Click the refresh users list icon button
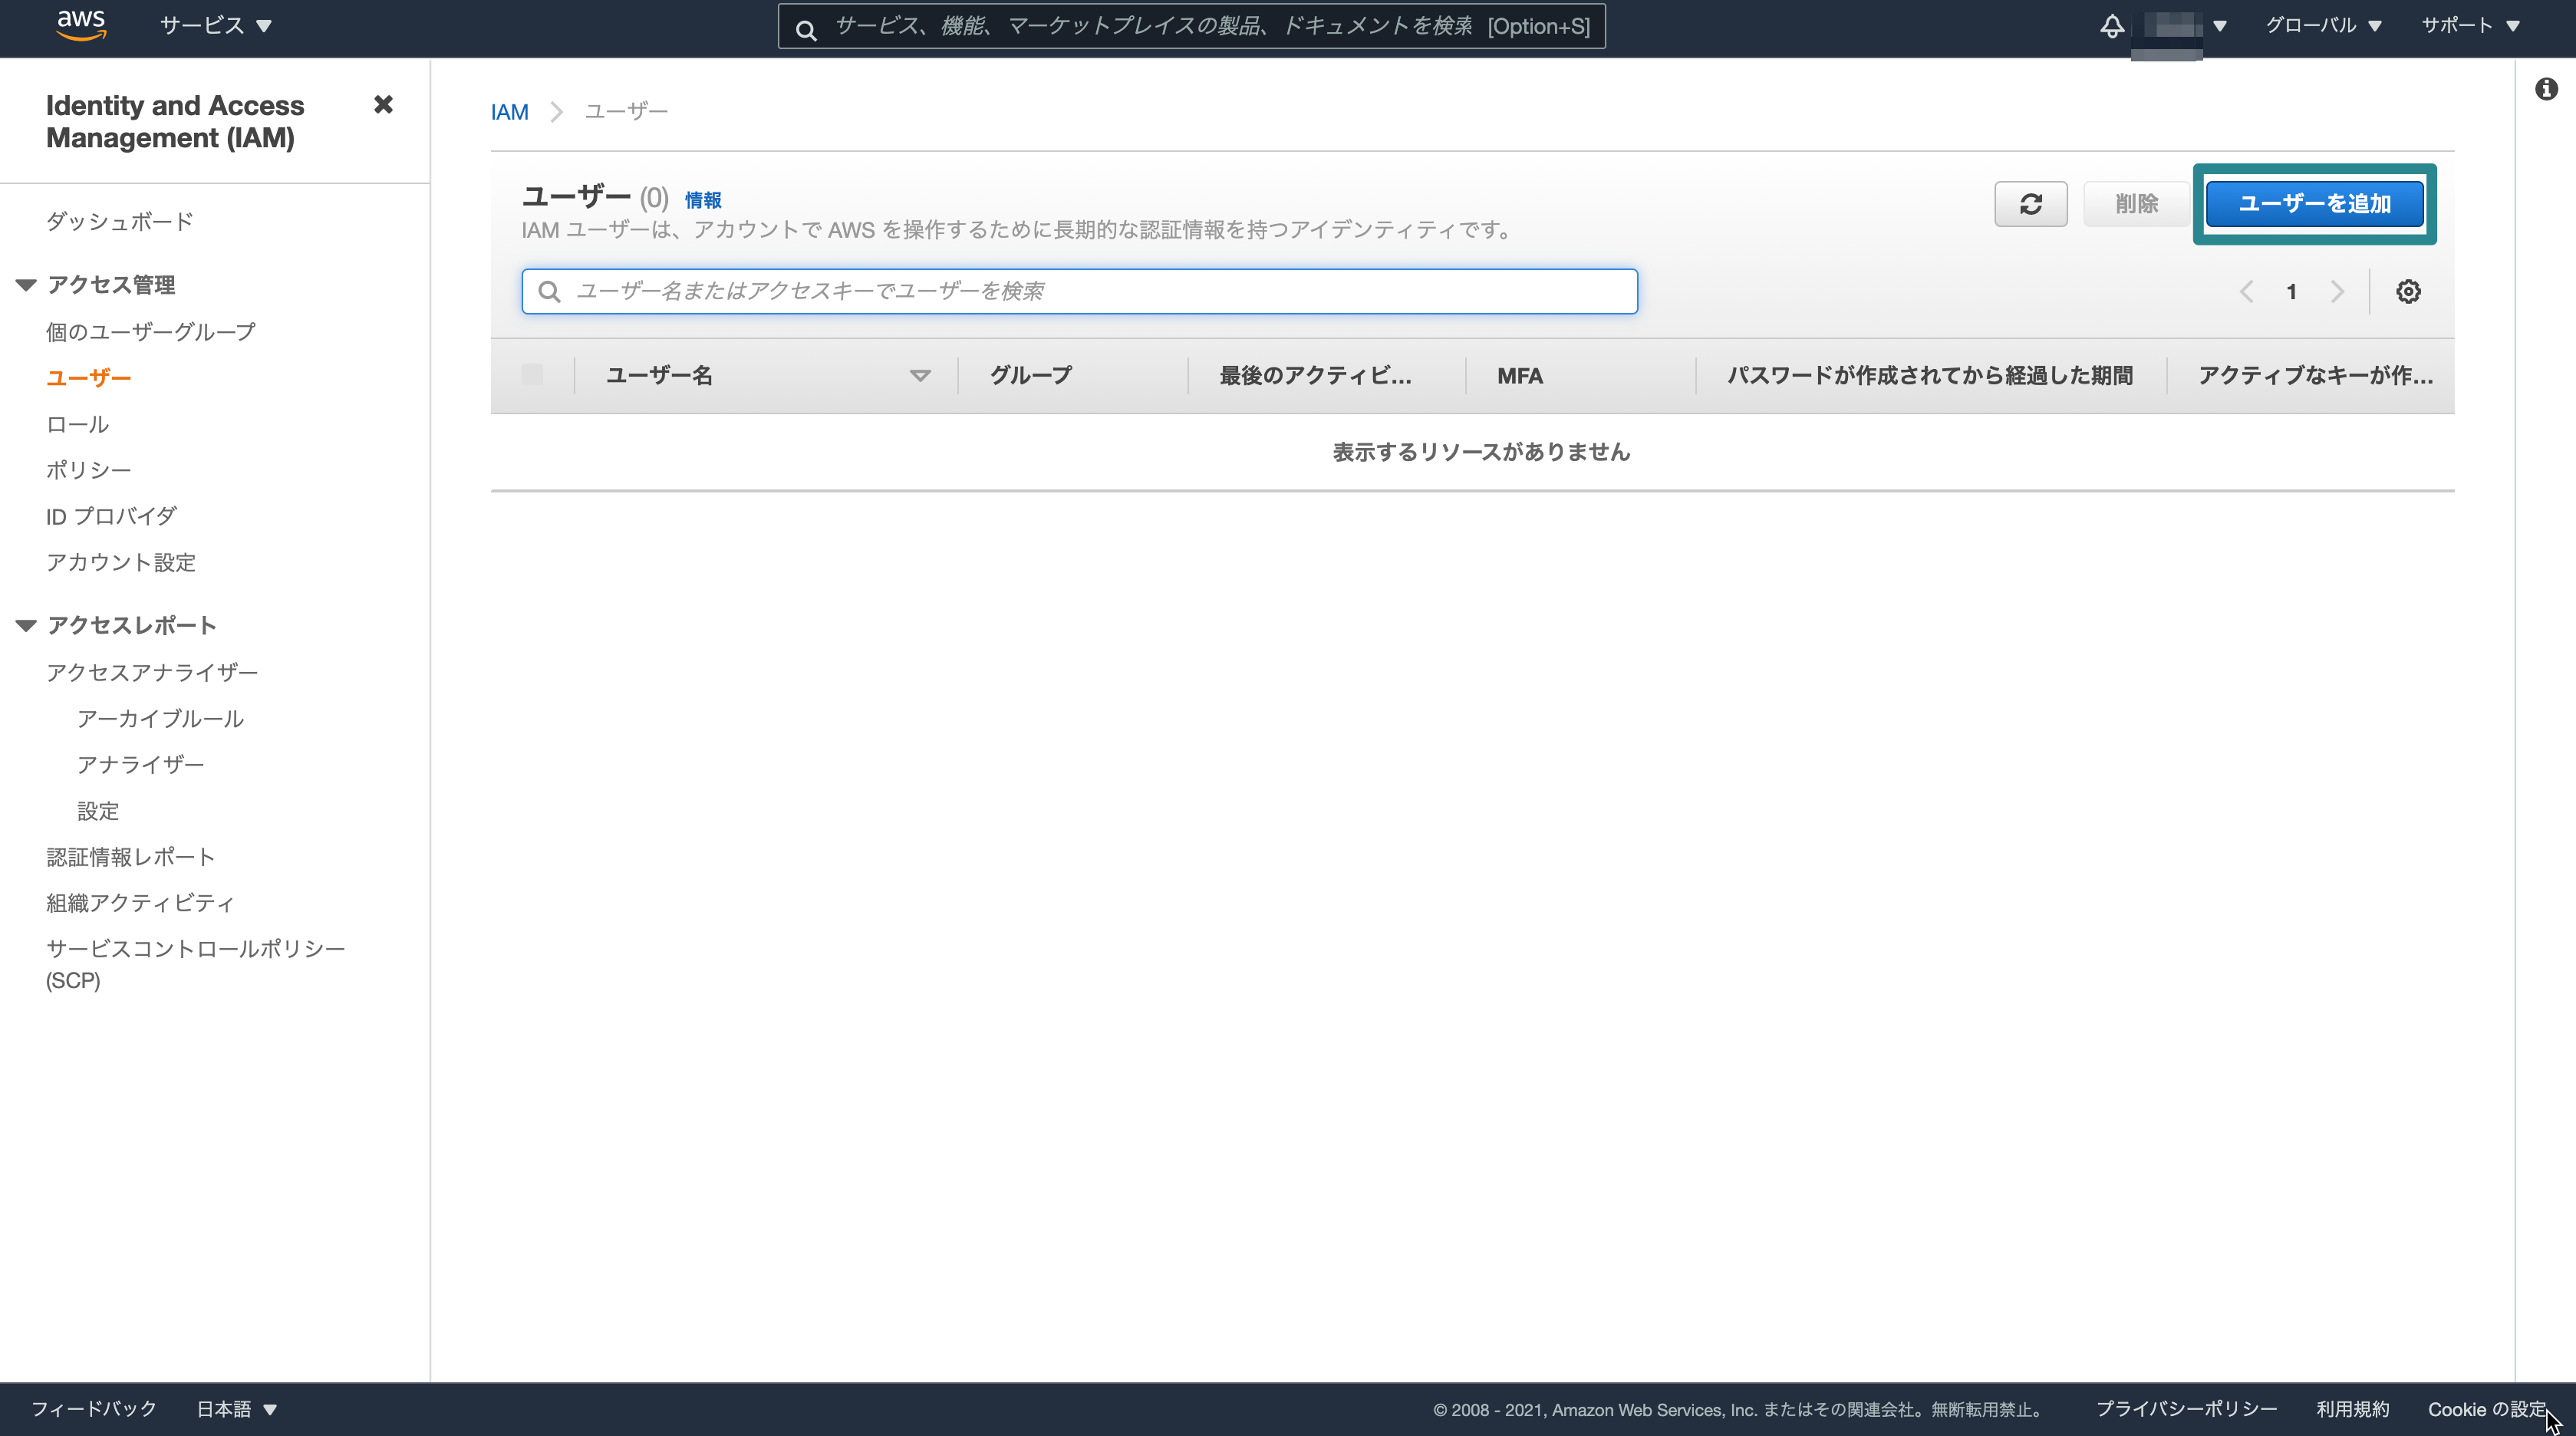Viewport: 2576px width, 1436px height. click(2030, 204)
